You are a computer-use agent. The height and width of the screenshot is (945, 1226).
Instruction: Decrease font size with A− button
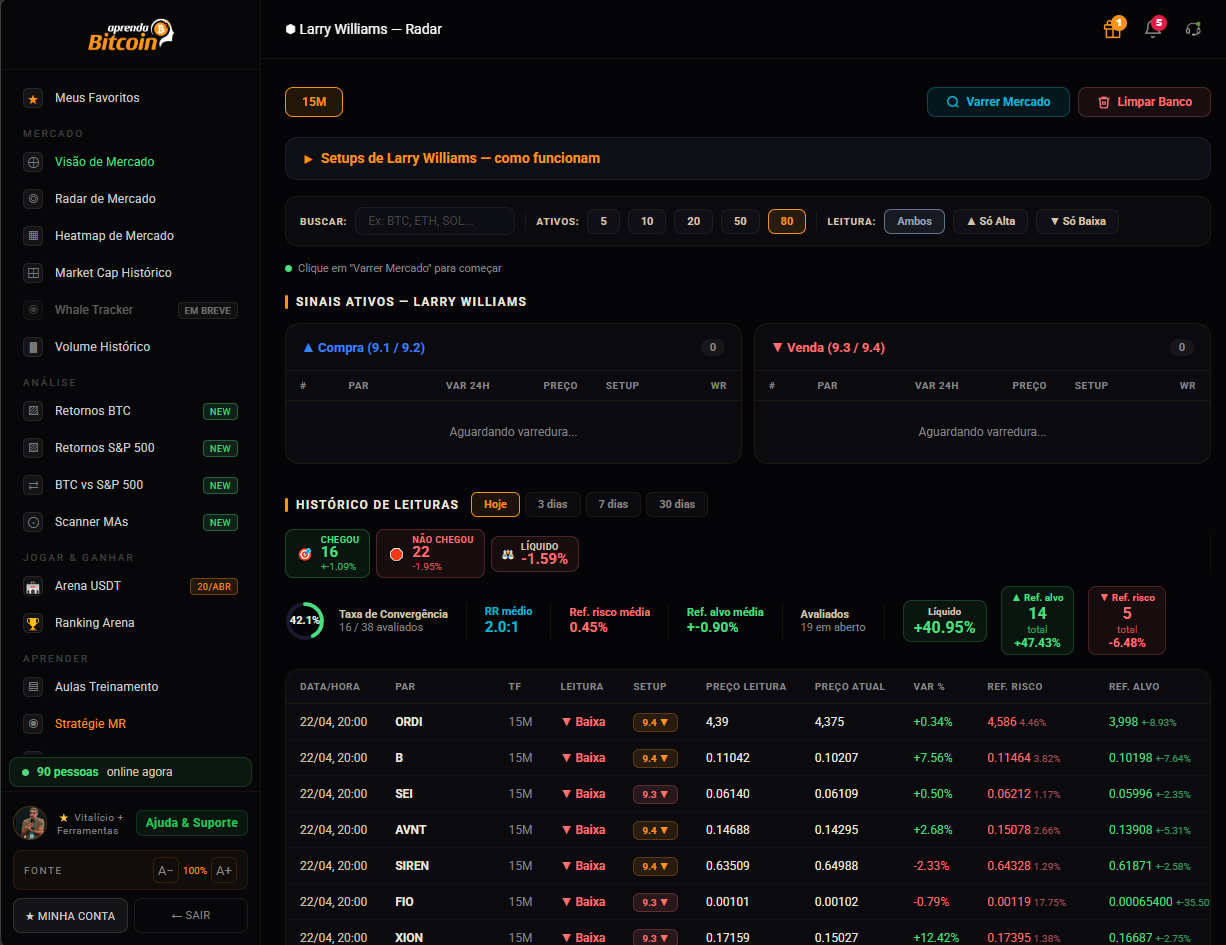point(166,870)
